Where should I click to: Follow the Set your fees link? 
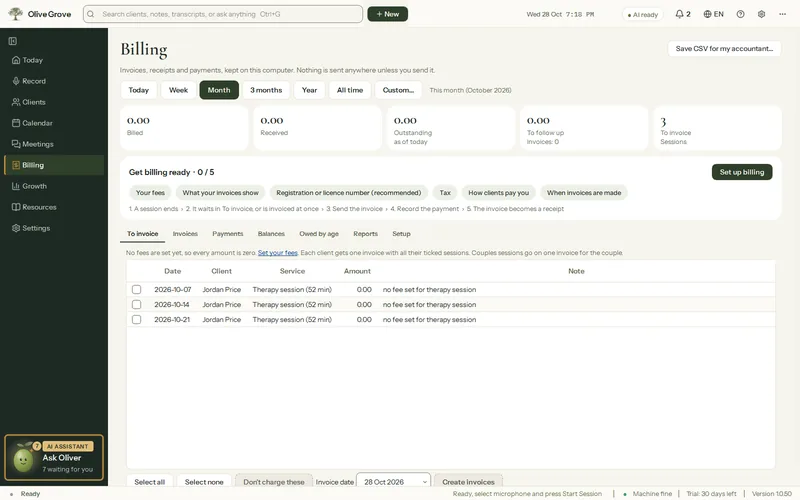pyautogui.click(x=278, y=253)
